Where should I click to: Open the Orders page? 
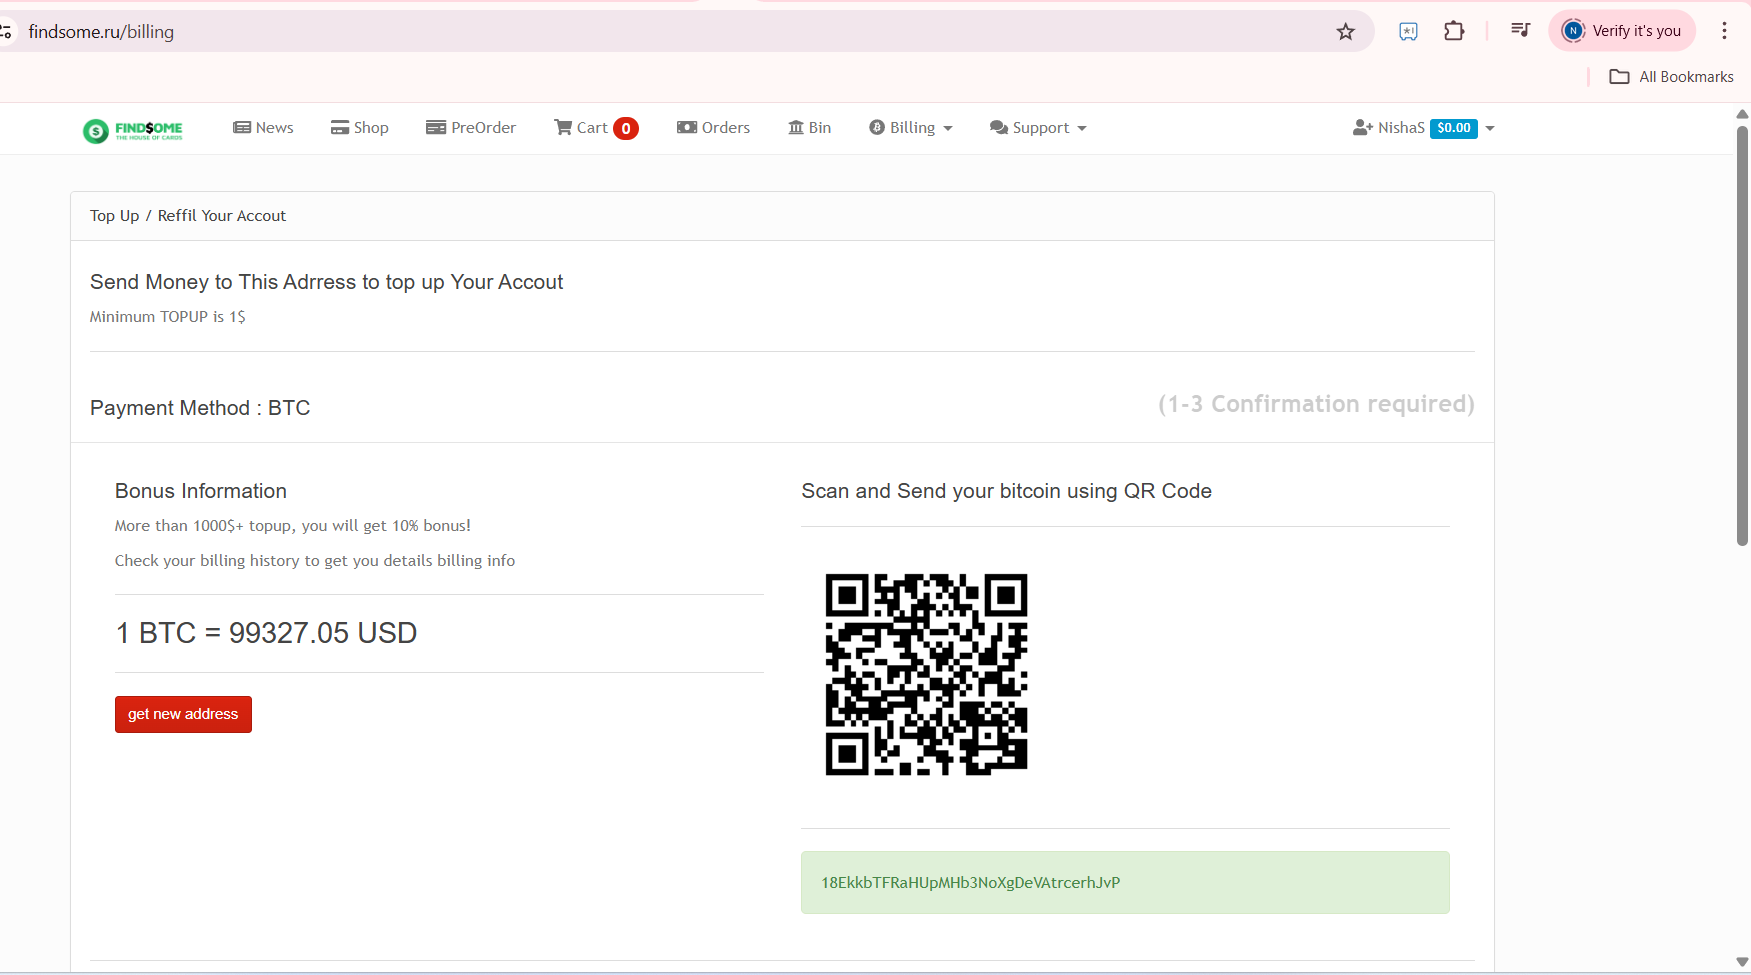pyautogui.click(x=713, y=128)
